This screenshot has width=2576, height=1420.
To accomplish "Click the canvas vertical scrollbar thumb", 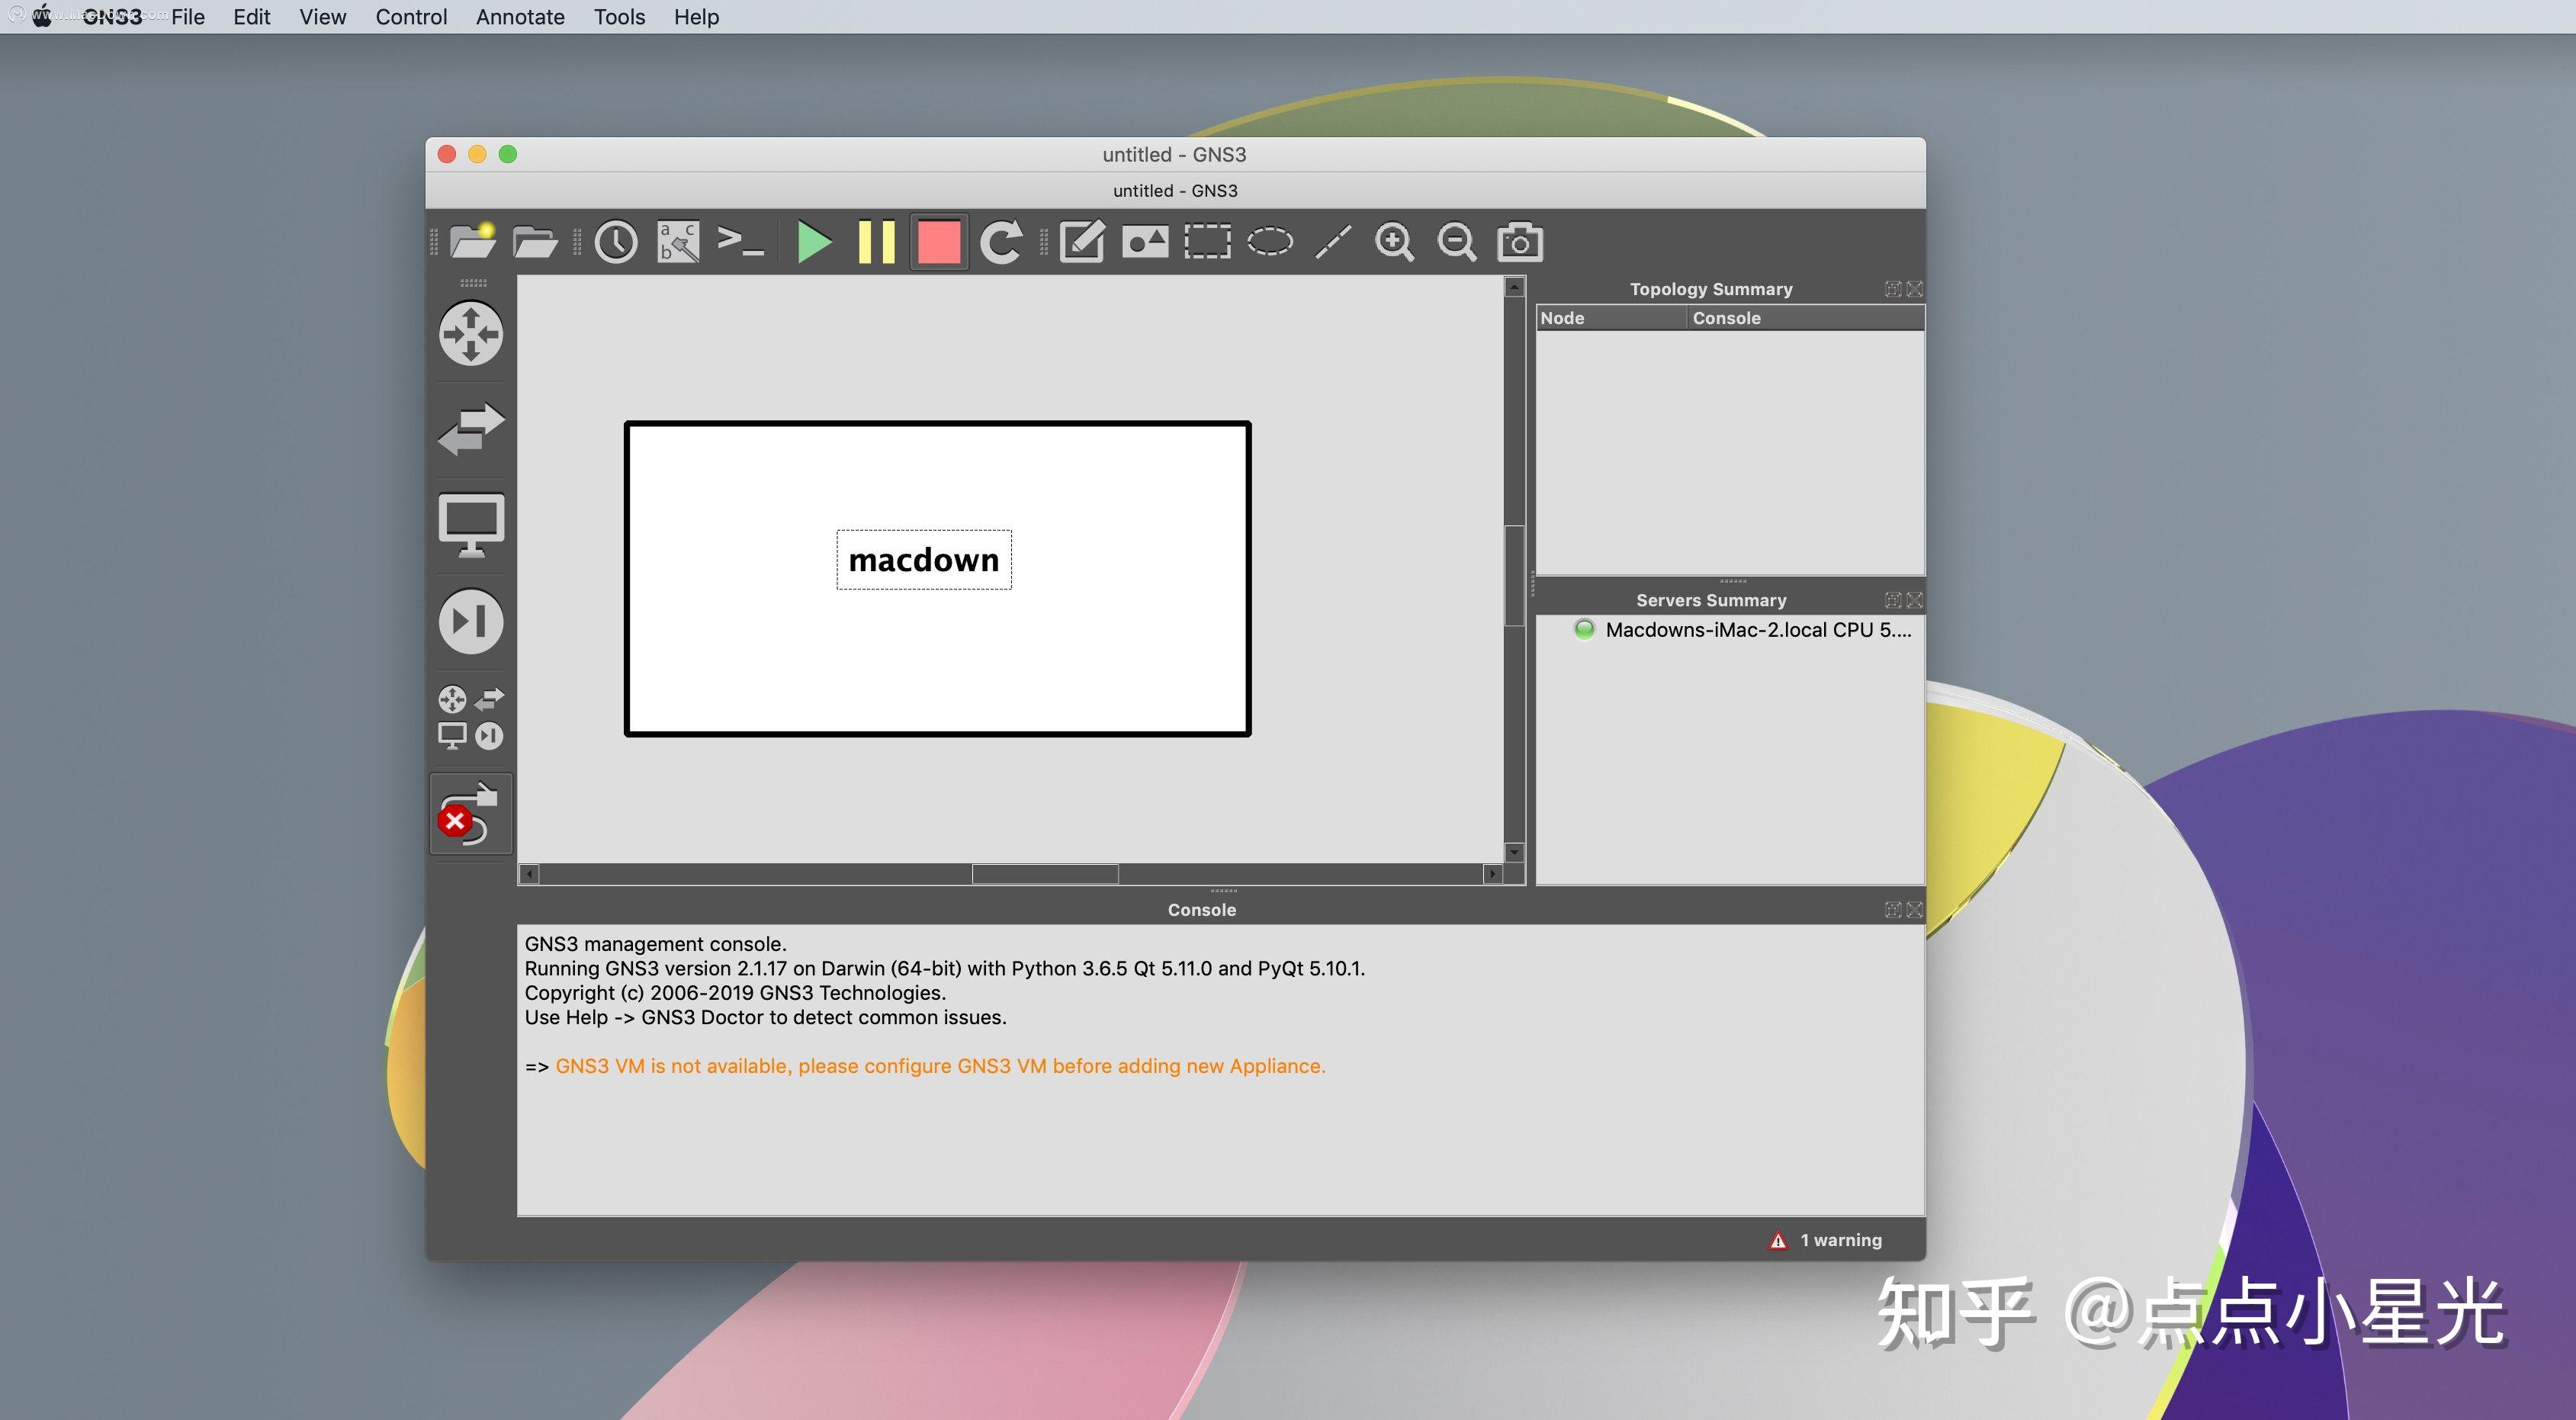I will pyautogui.click(x=1514, y=575).
